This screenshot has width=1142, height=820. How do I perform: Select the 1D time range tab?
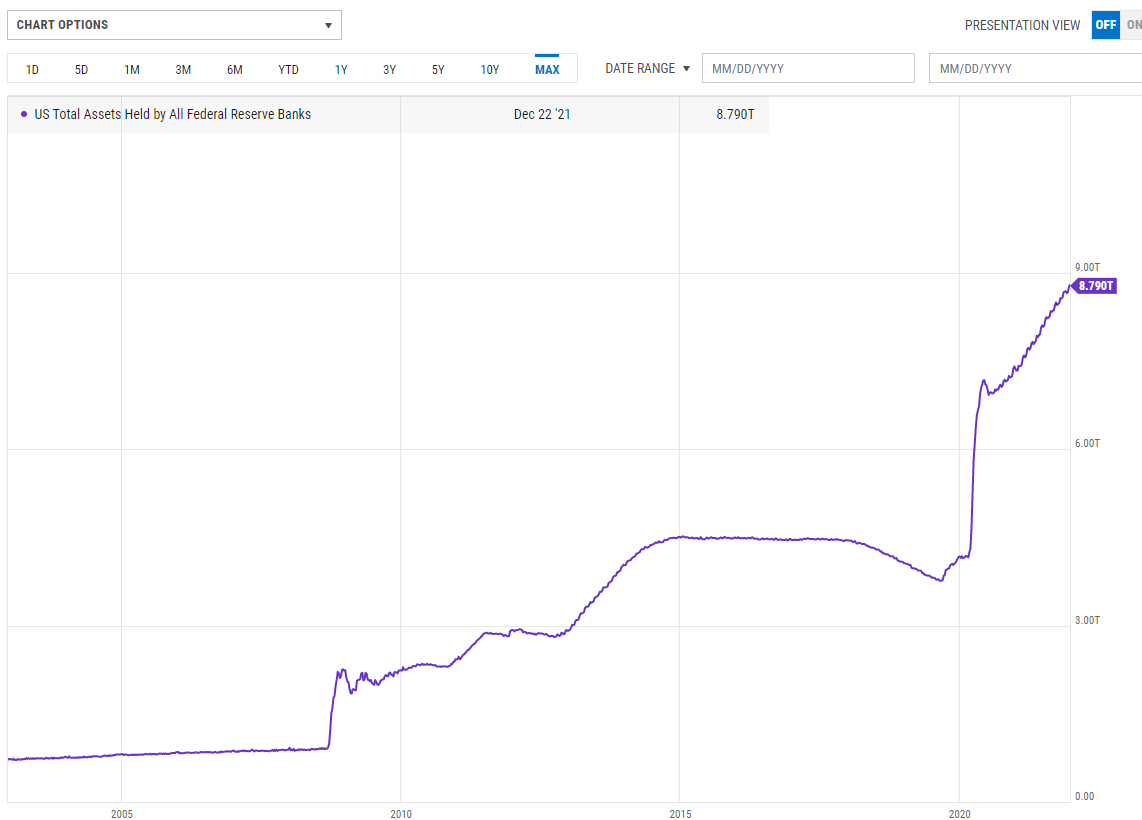(32, 69)
